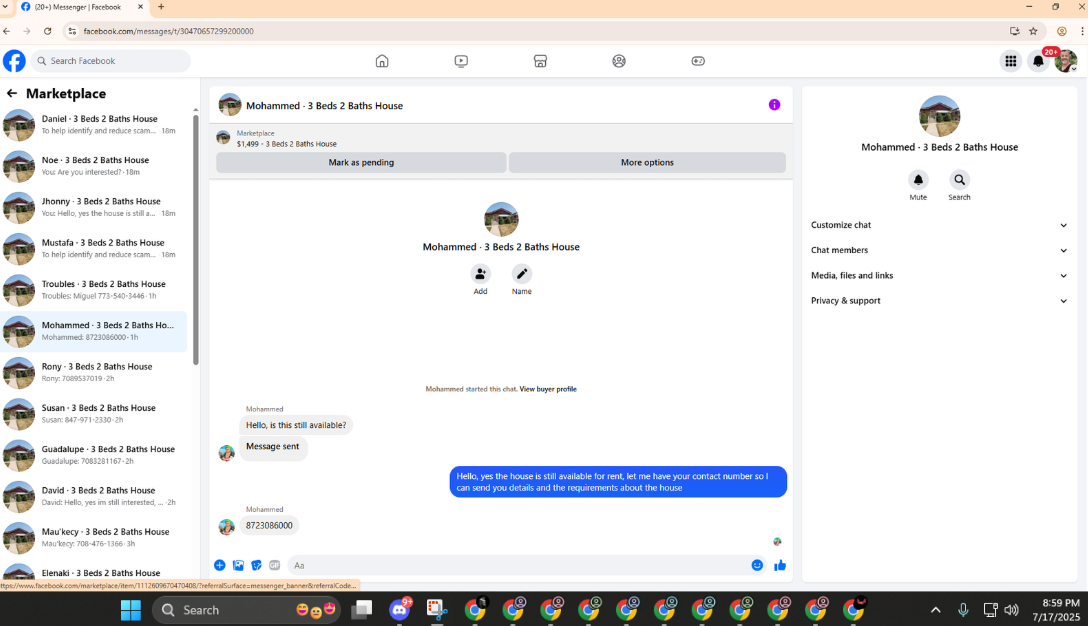Open the Marketplace storefront icon
The width and height of the screenshot is (1088, 626).
540,61
